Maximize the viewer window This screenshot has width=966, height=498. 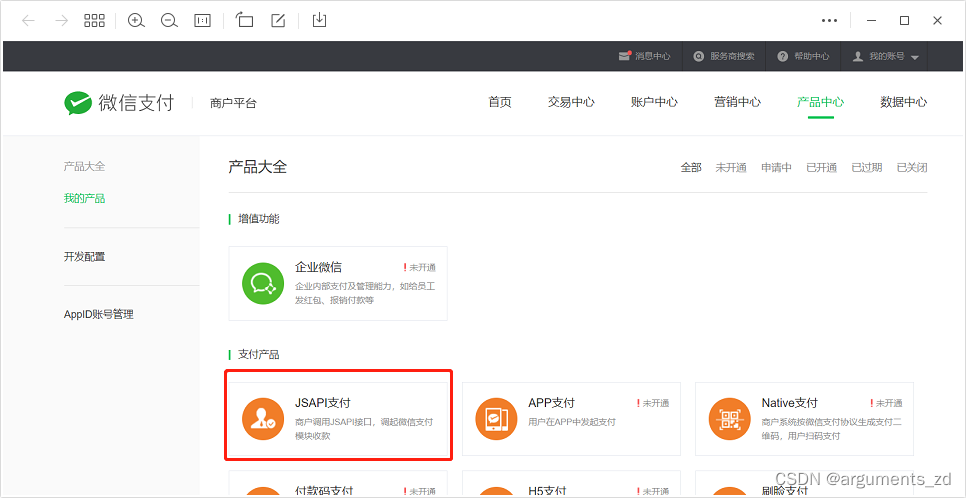point(904,20)
